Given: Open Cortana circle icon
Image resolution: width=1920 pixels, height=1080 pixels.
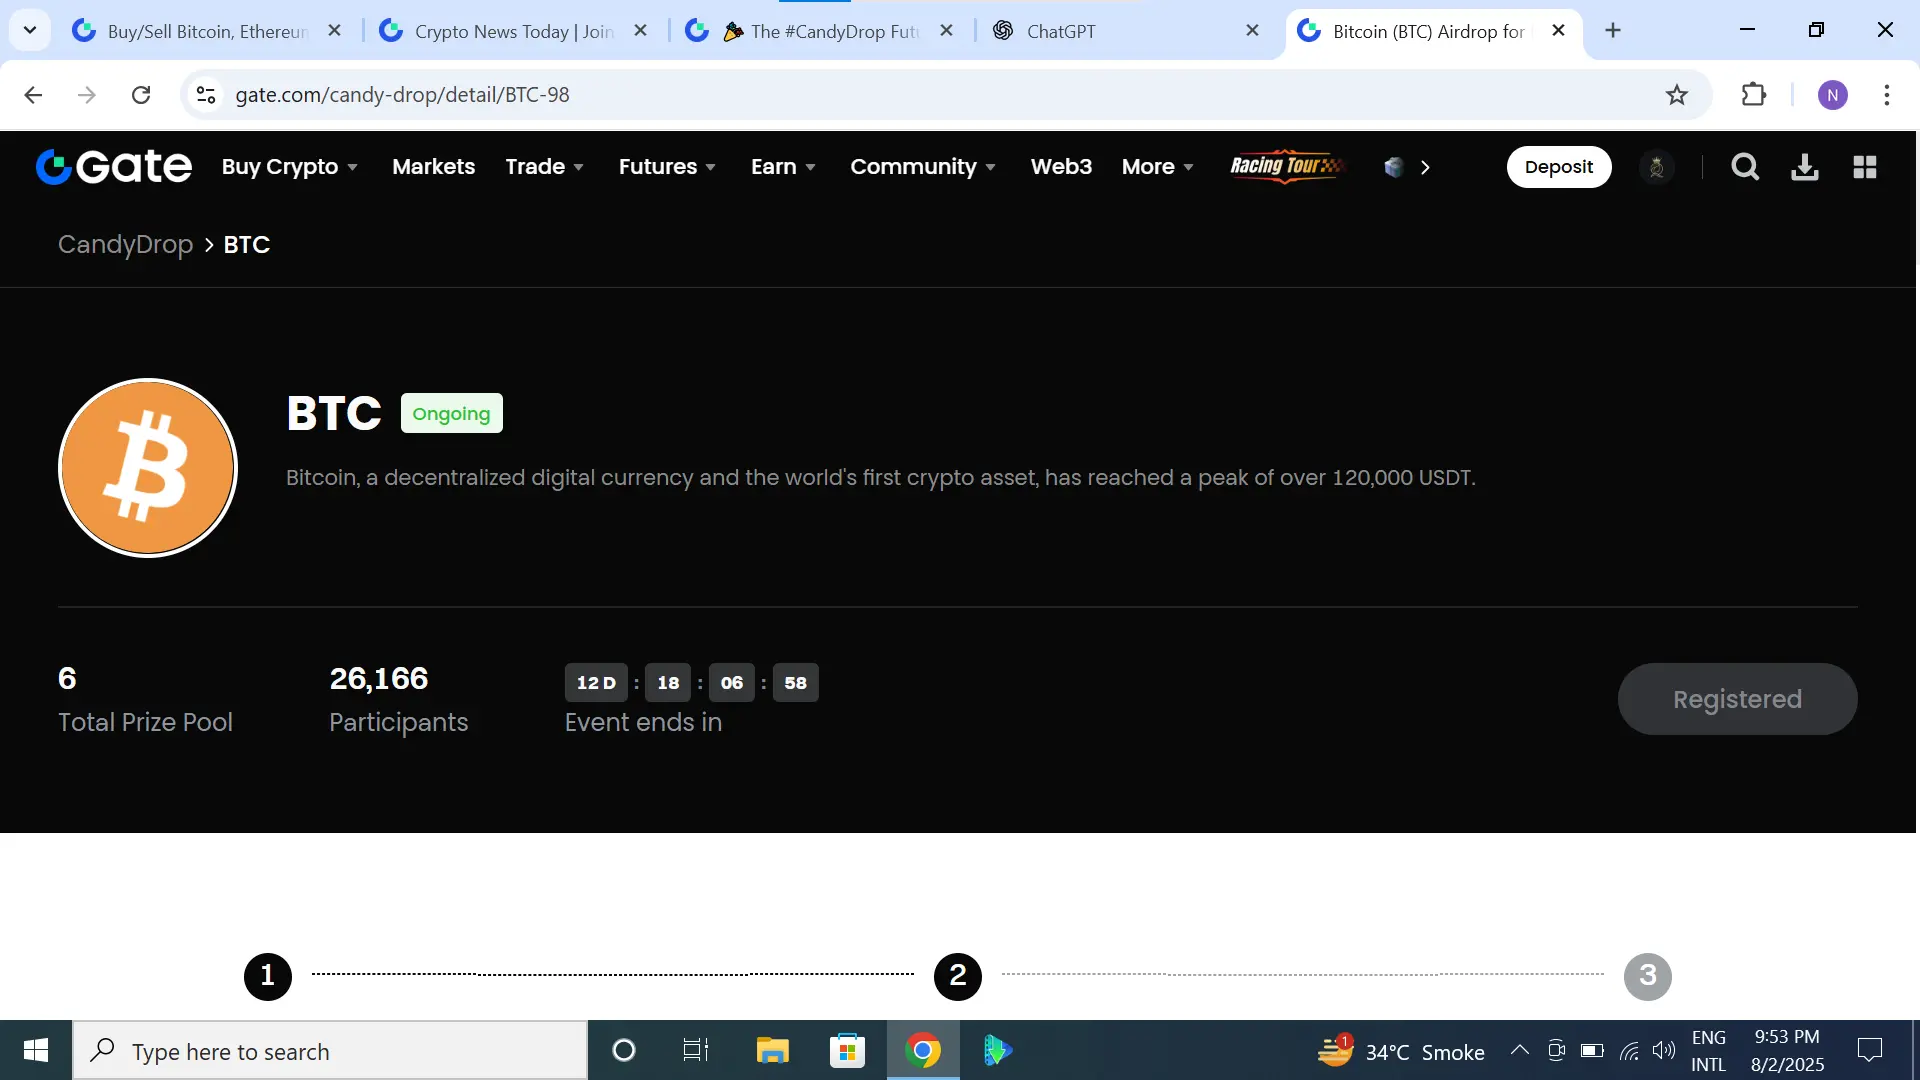Looking at the screenshot, I should (x=624, y=1051).
